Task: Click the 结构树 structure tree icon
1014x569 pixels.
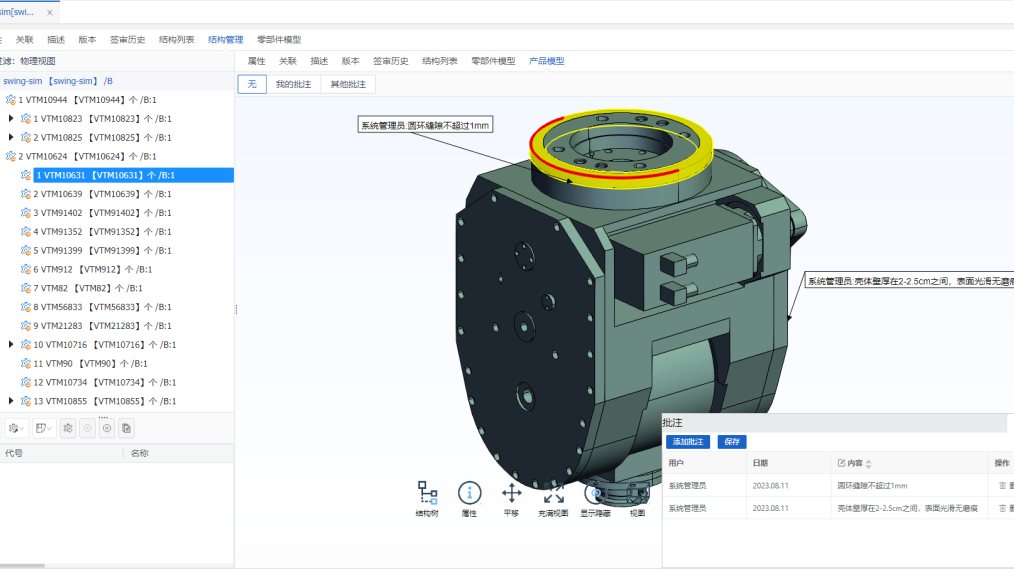Action: coord(428,493)
